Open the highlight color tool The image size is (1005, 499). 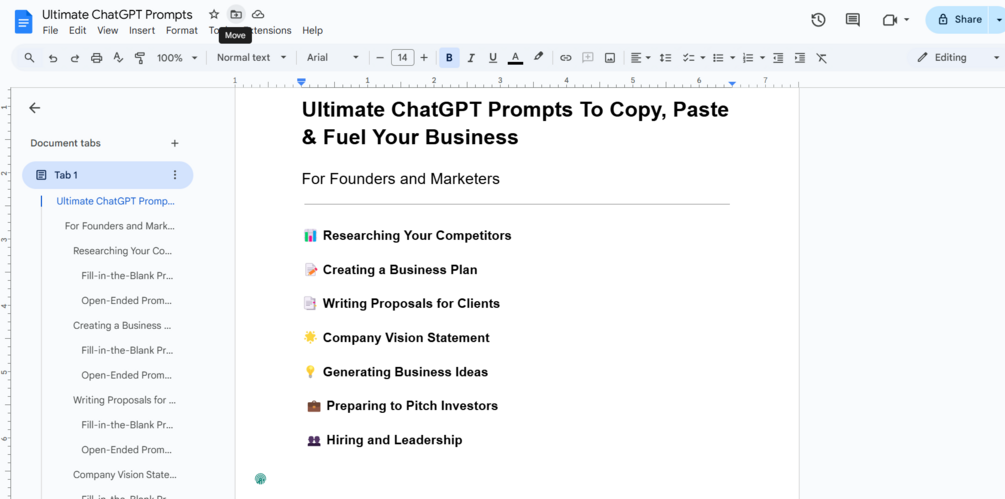(538, 58)
